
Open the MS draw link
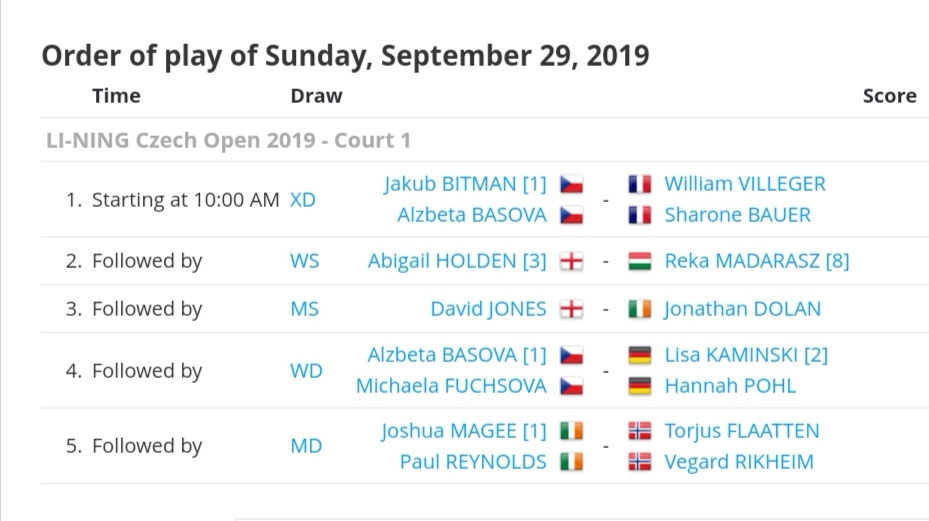tap(305, 309)
